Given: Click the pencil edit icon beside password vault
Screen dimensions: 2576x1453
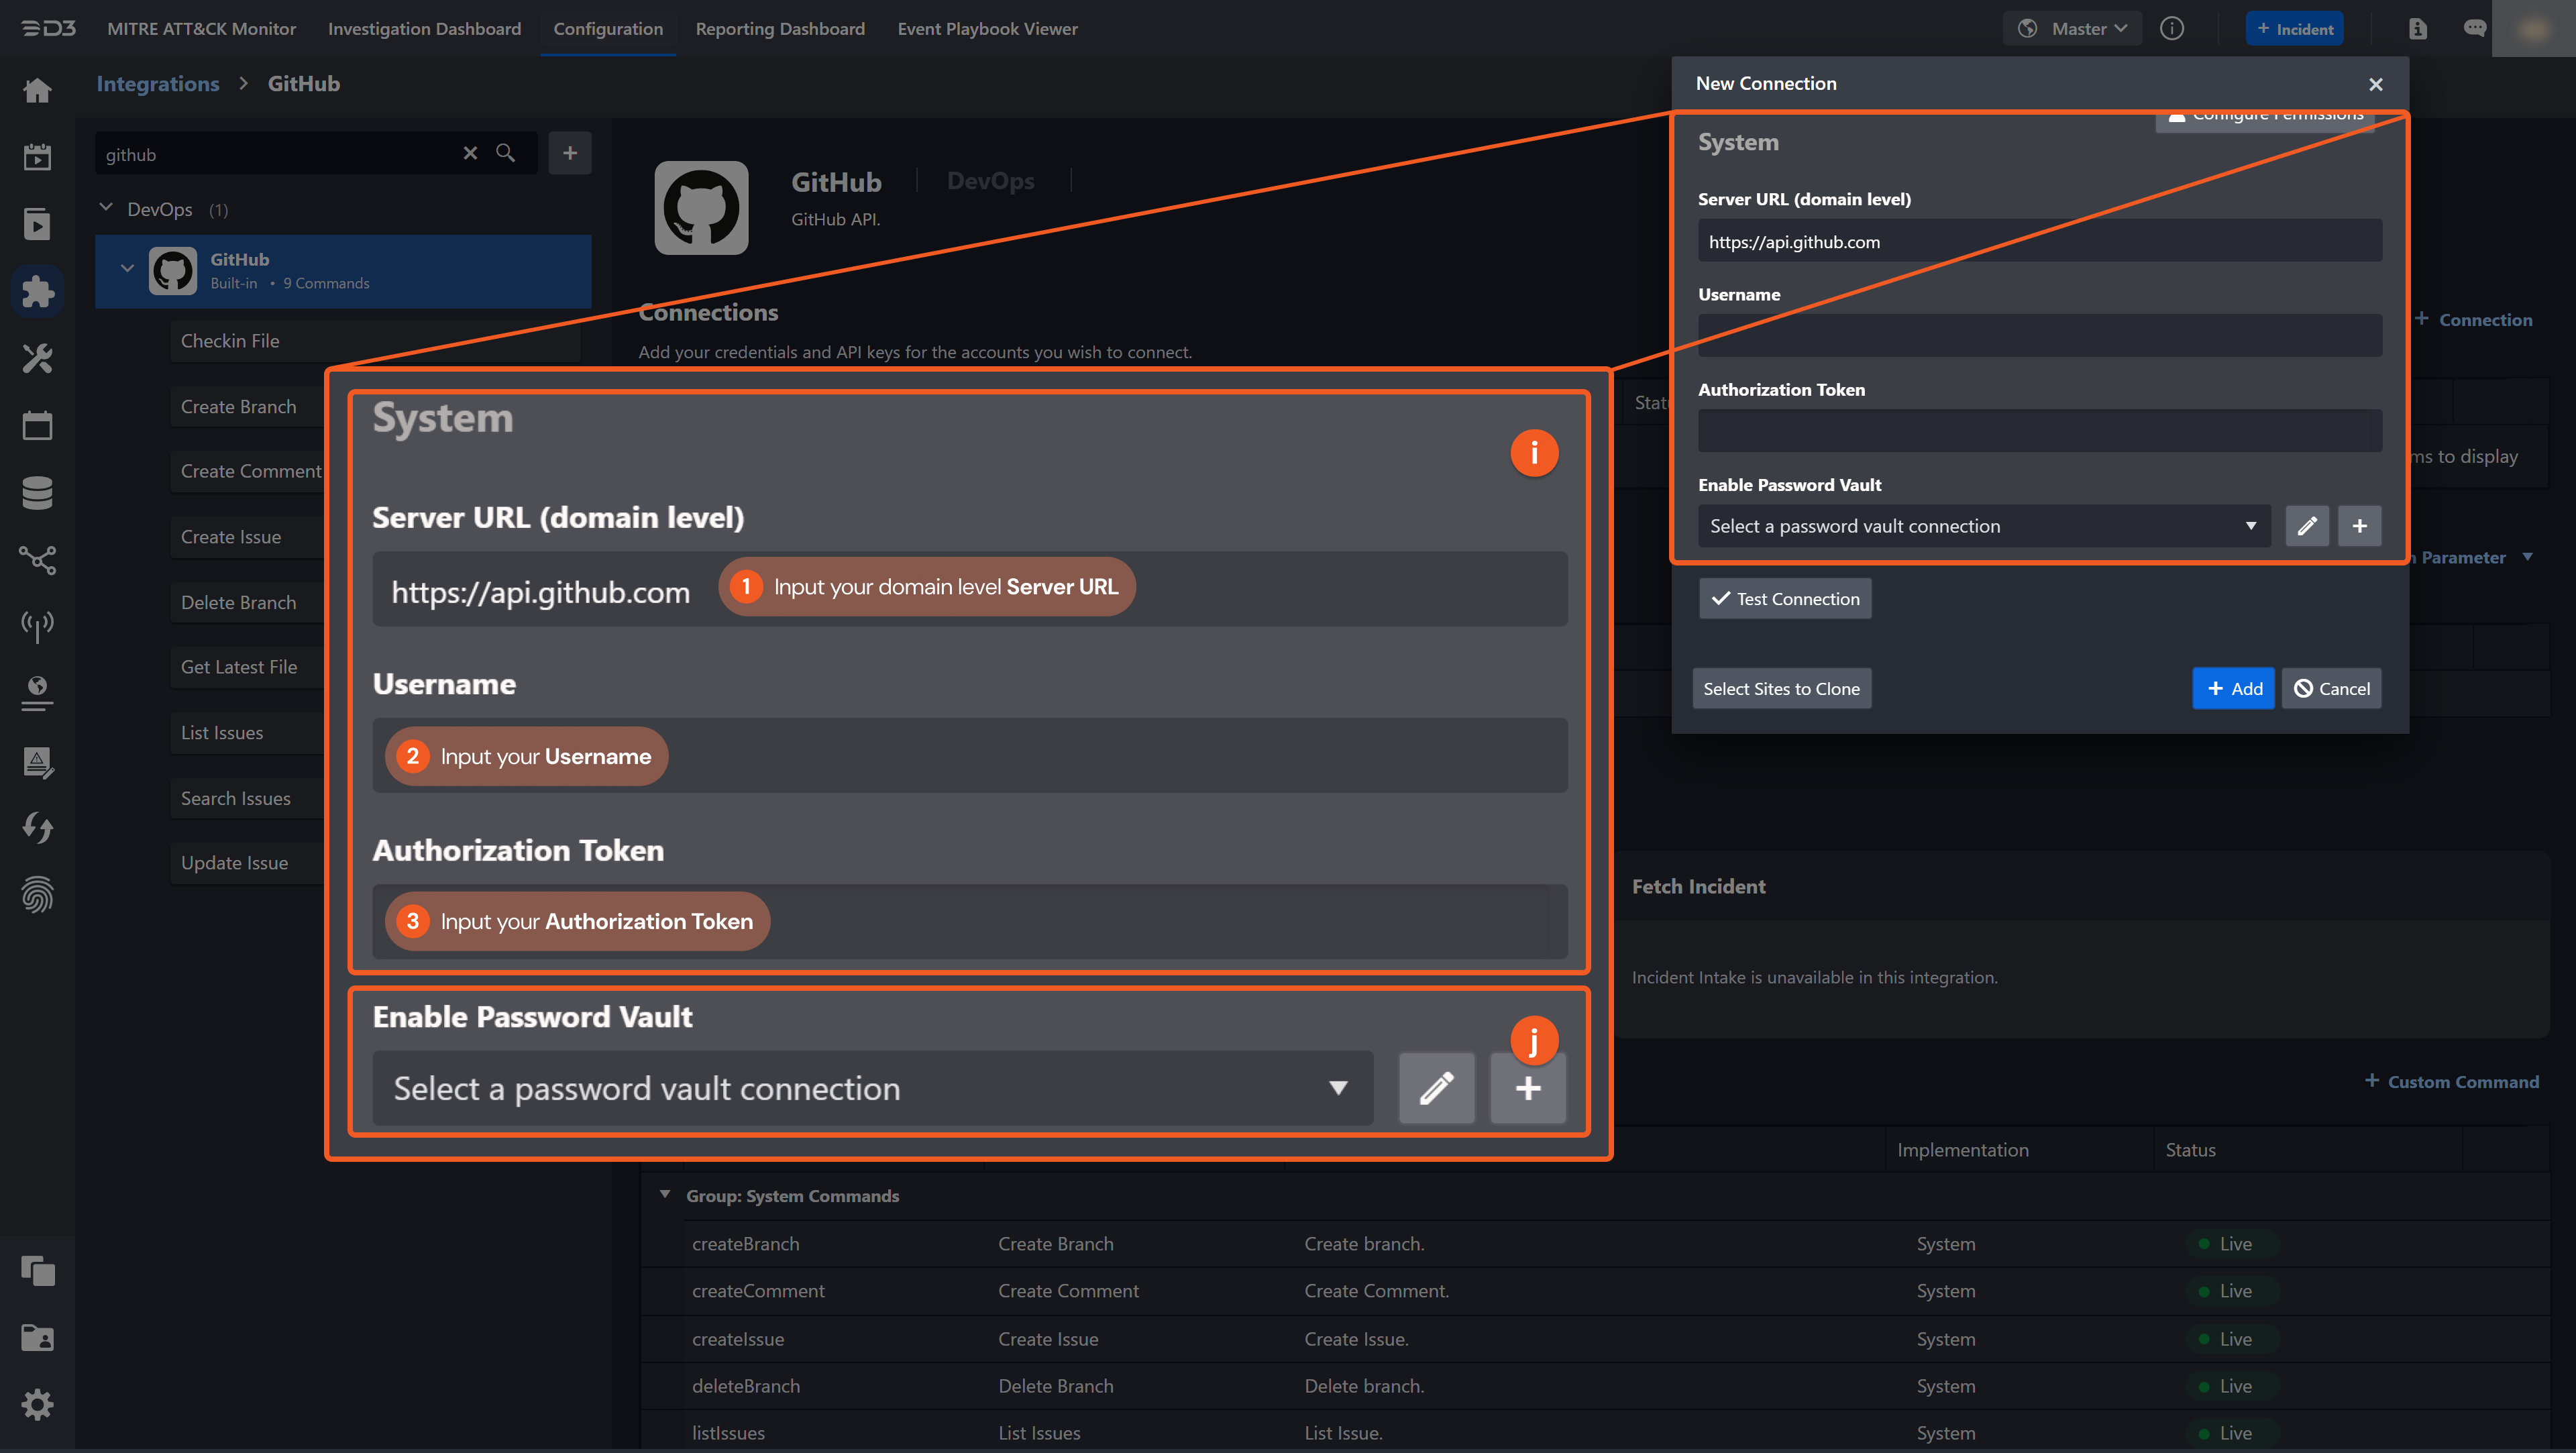Looking at the screenshot, I should point(2306,526).
